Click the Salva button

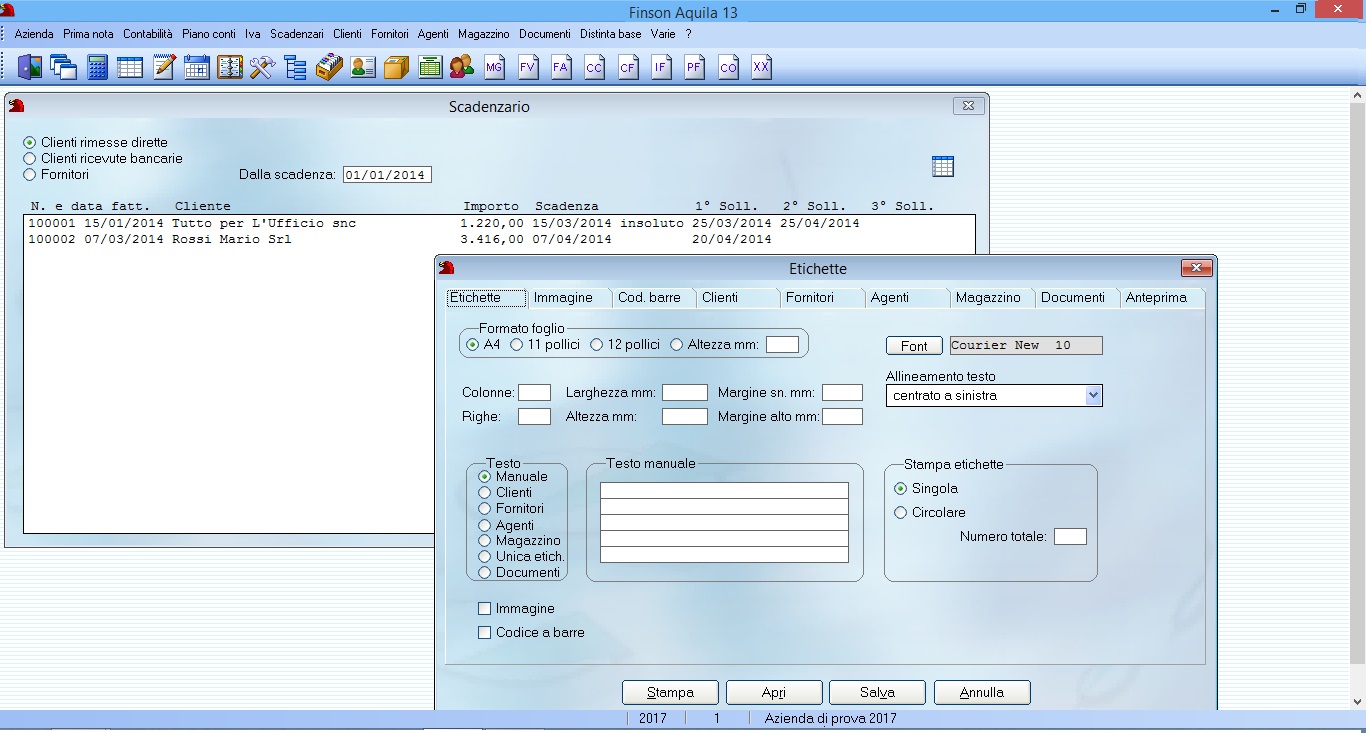(x=878, y=692)
